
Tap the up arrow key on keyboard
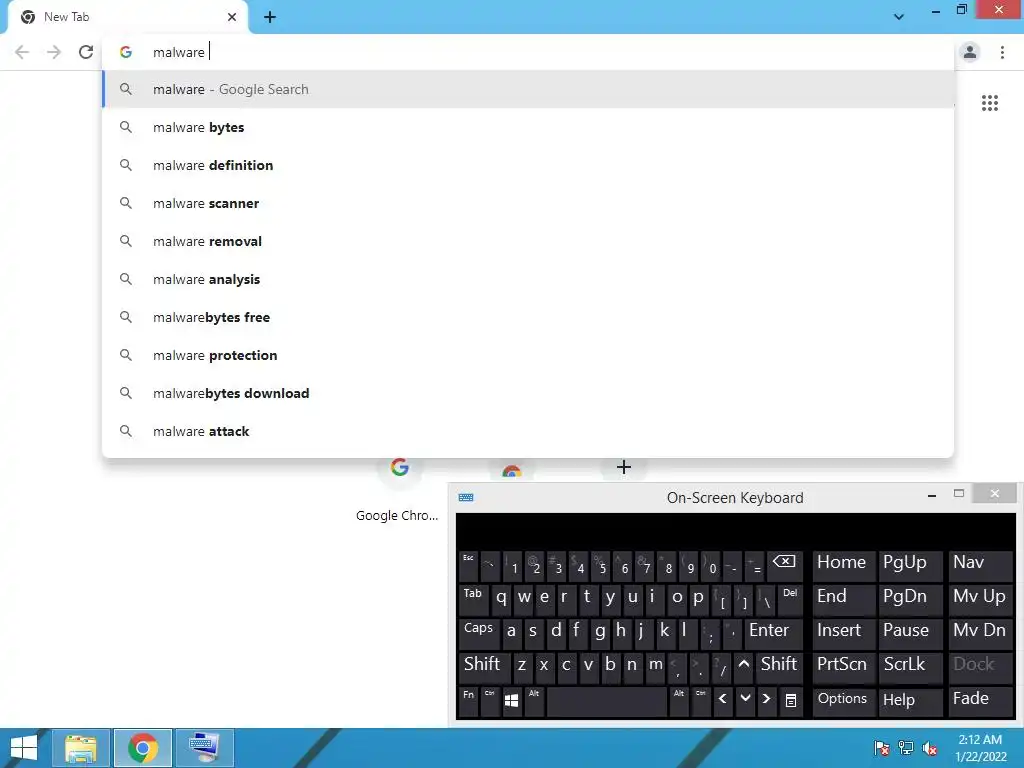743,667
